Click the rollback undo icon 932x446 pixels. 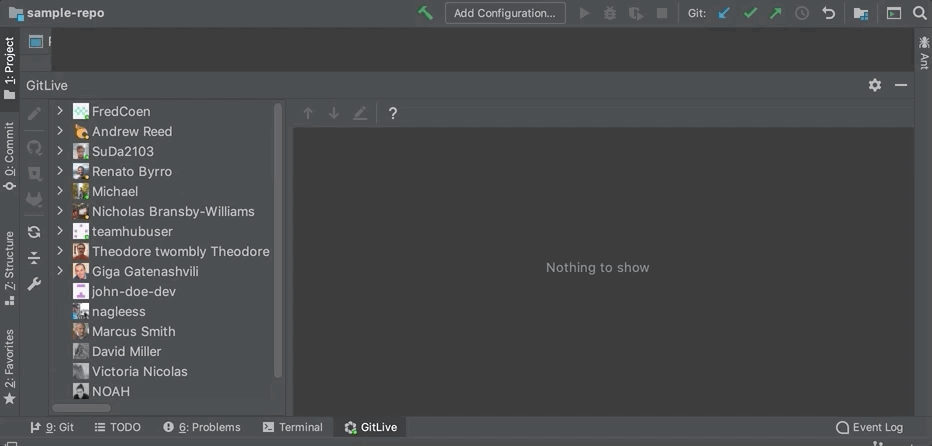pos(829,13)
